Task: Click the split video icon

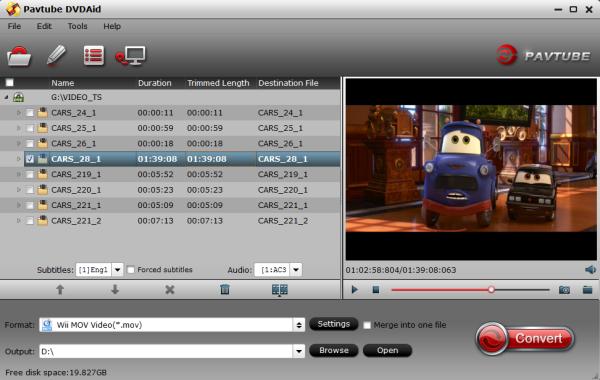Action: (280, 290)
